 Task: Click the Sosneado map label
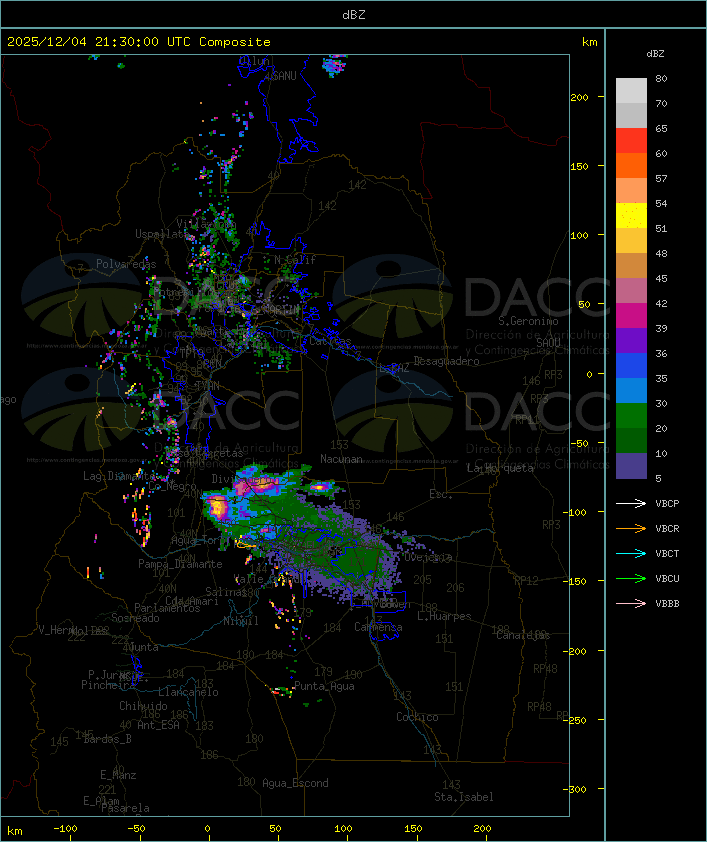(135, 618)
